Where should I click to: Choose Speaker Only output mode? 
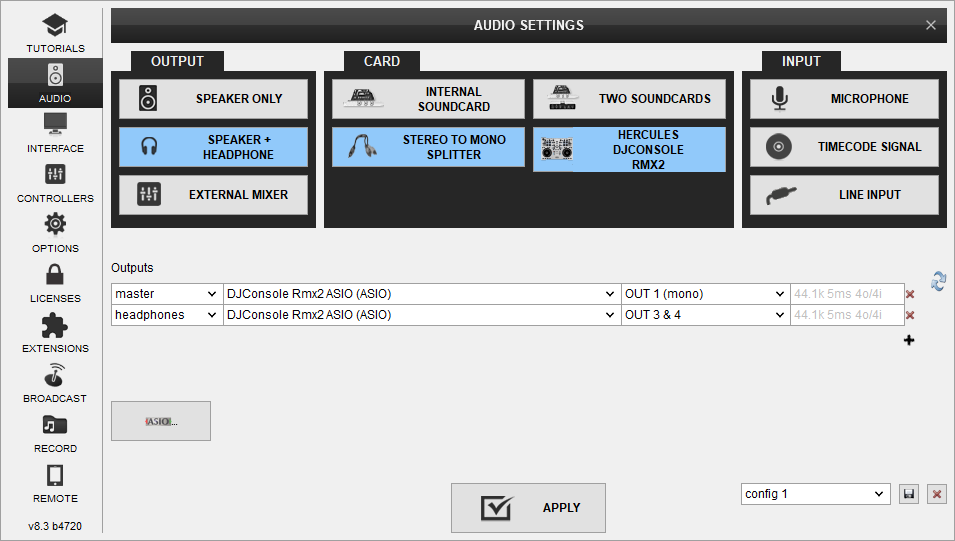pos(213,99)
